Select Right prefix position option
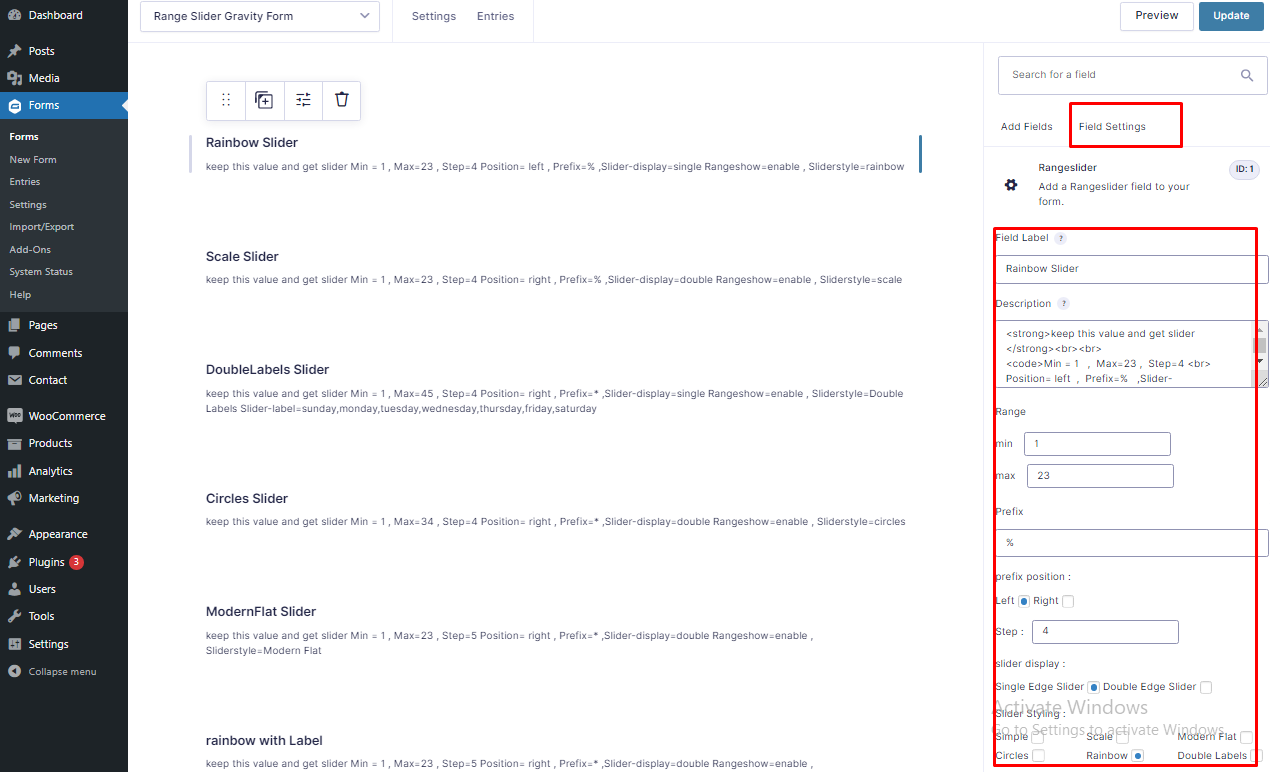 click(x=1068, y=601)
